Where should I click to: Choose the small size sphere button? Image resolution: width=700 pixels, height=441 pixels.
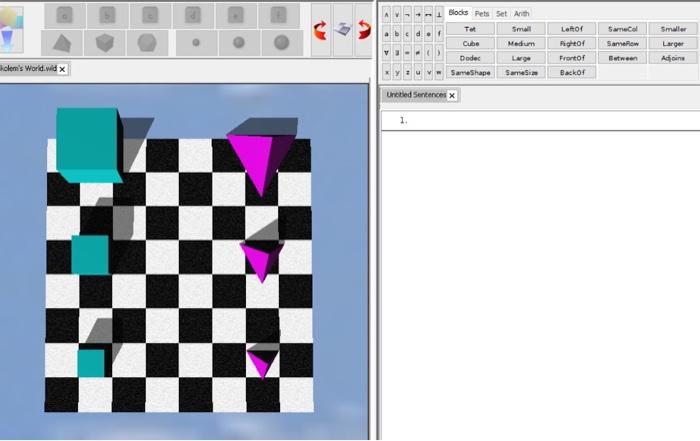[x=196, y=43]
